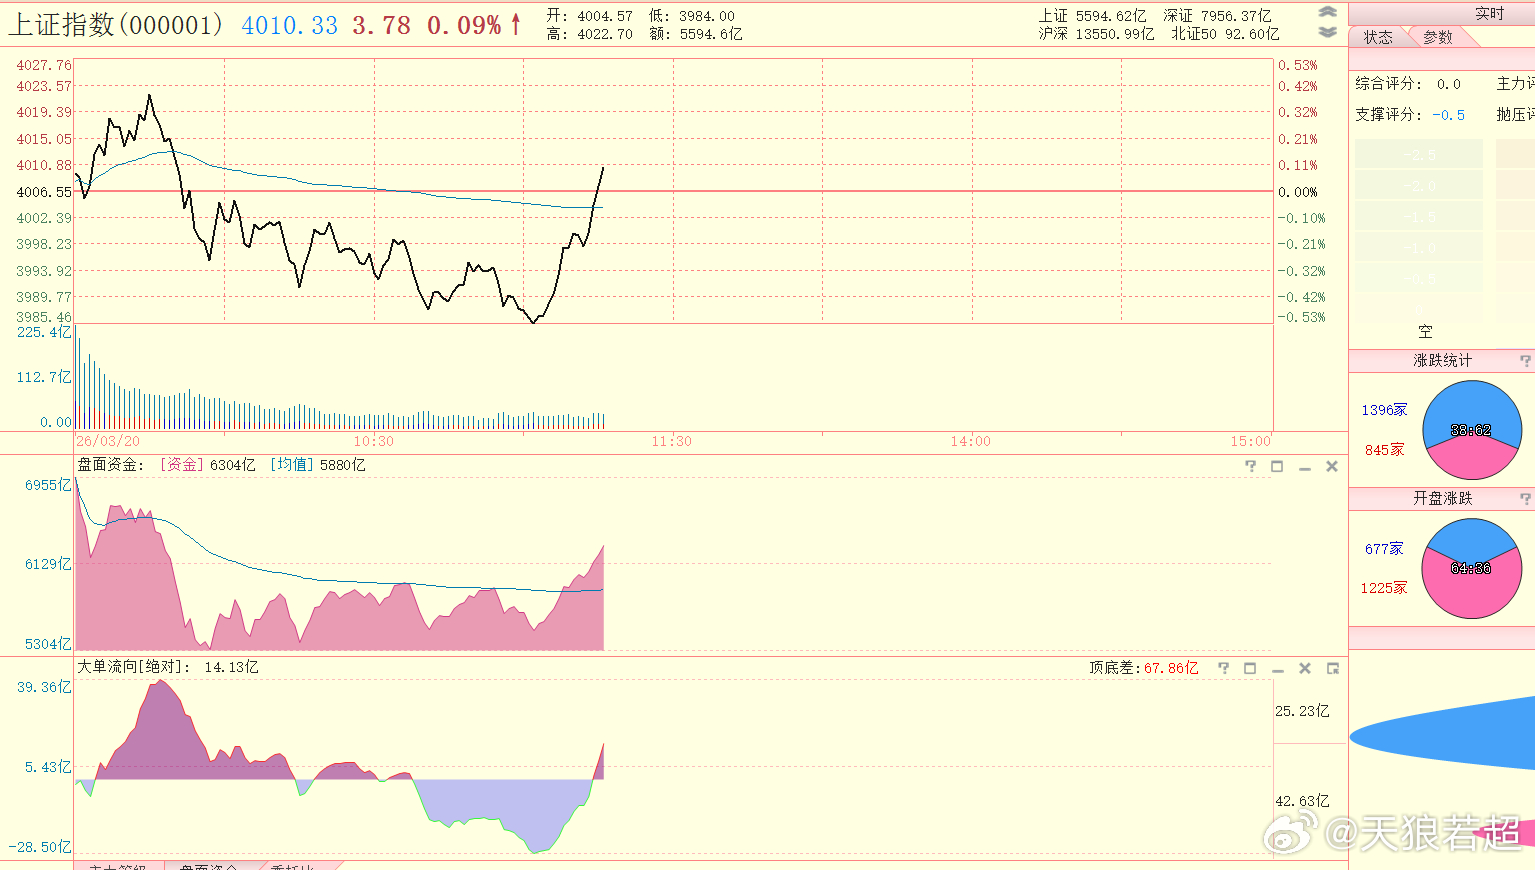Click the 空 label in the score panel
Viewport: 1535px width, 870px height.
click(1425, 331)
